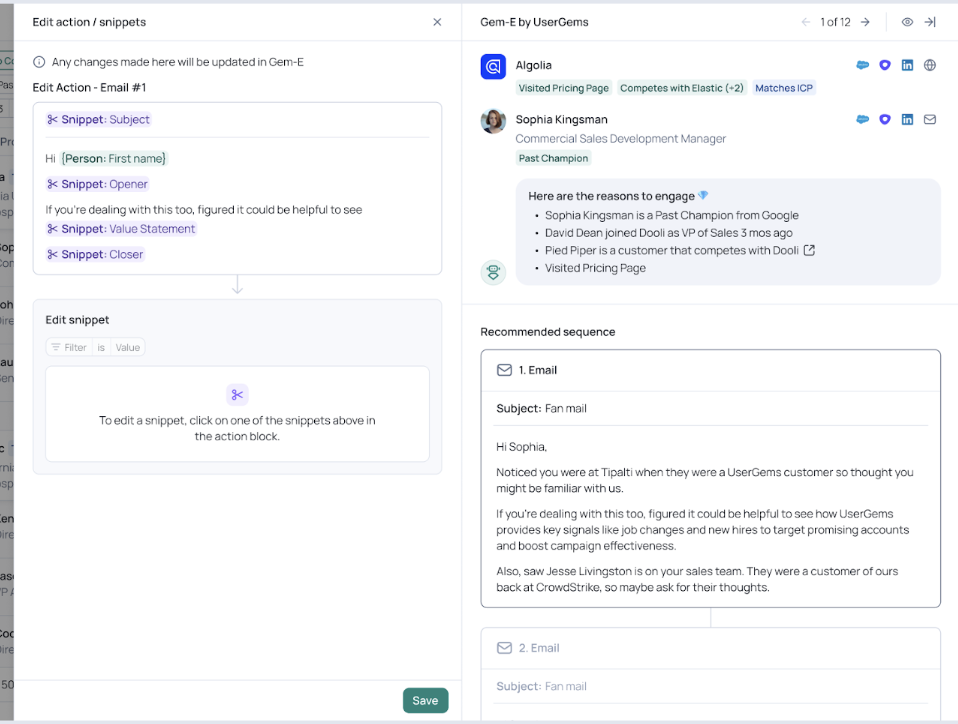This screenshot has height=724, width=958.
Task: Click the 'If you're dealing with this too' template text
Action: tap(203, 210)
